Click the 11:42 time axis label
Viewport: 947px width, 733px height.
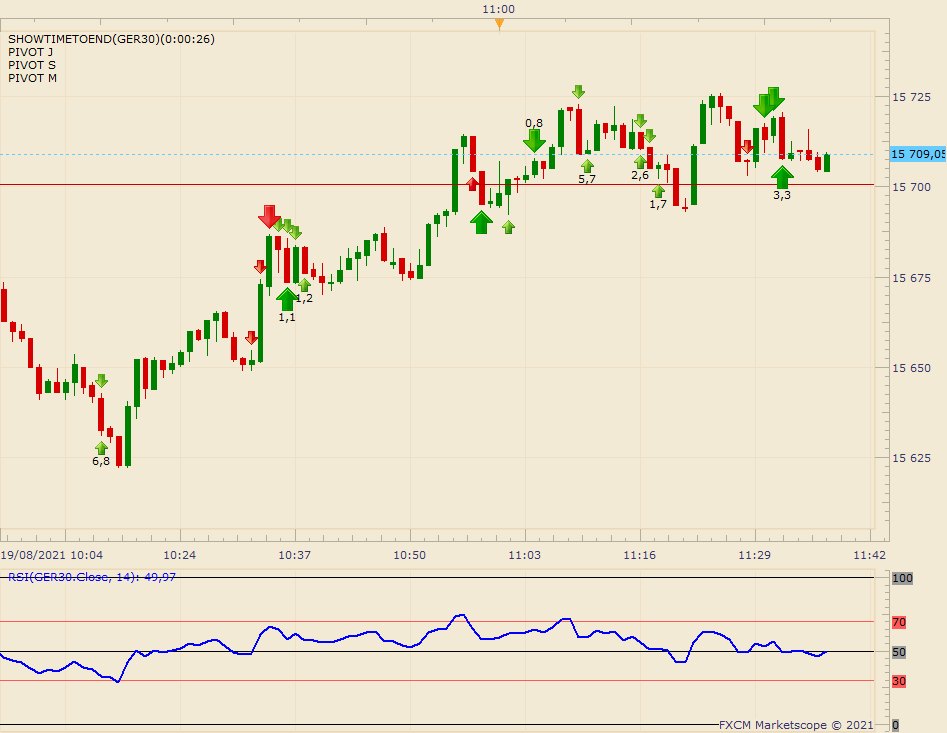pos(869,555)
